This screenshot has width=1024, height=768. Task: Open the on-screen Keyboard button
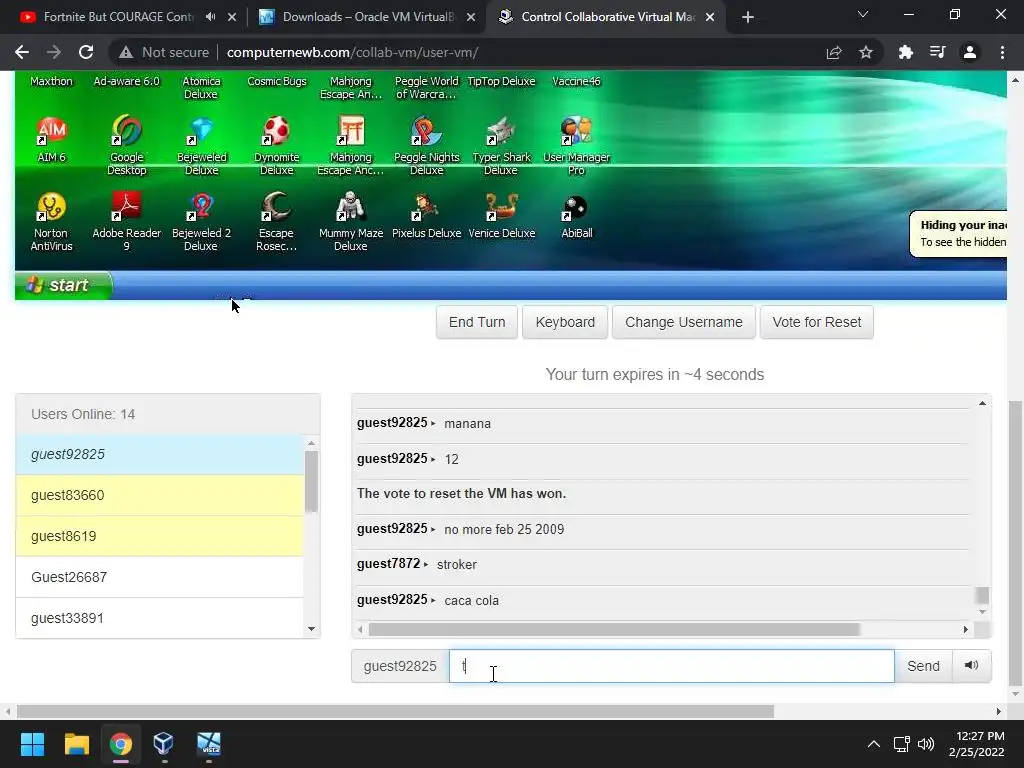pos(565,323)
